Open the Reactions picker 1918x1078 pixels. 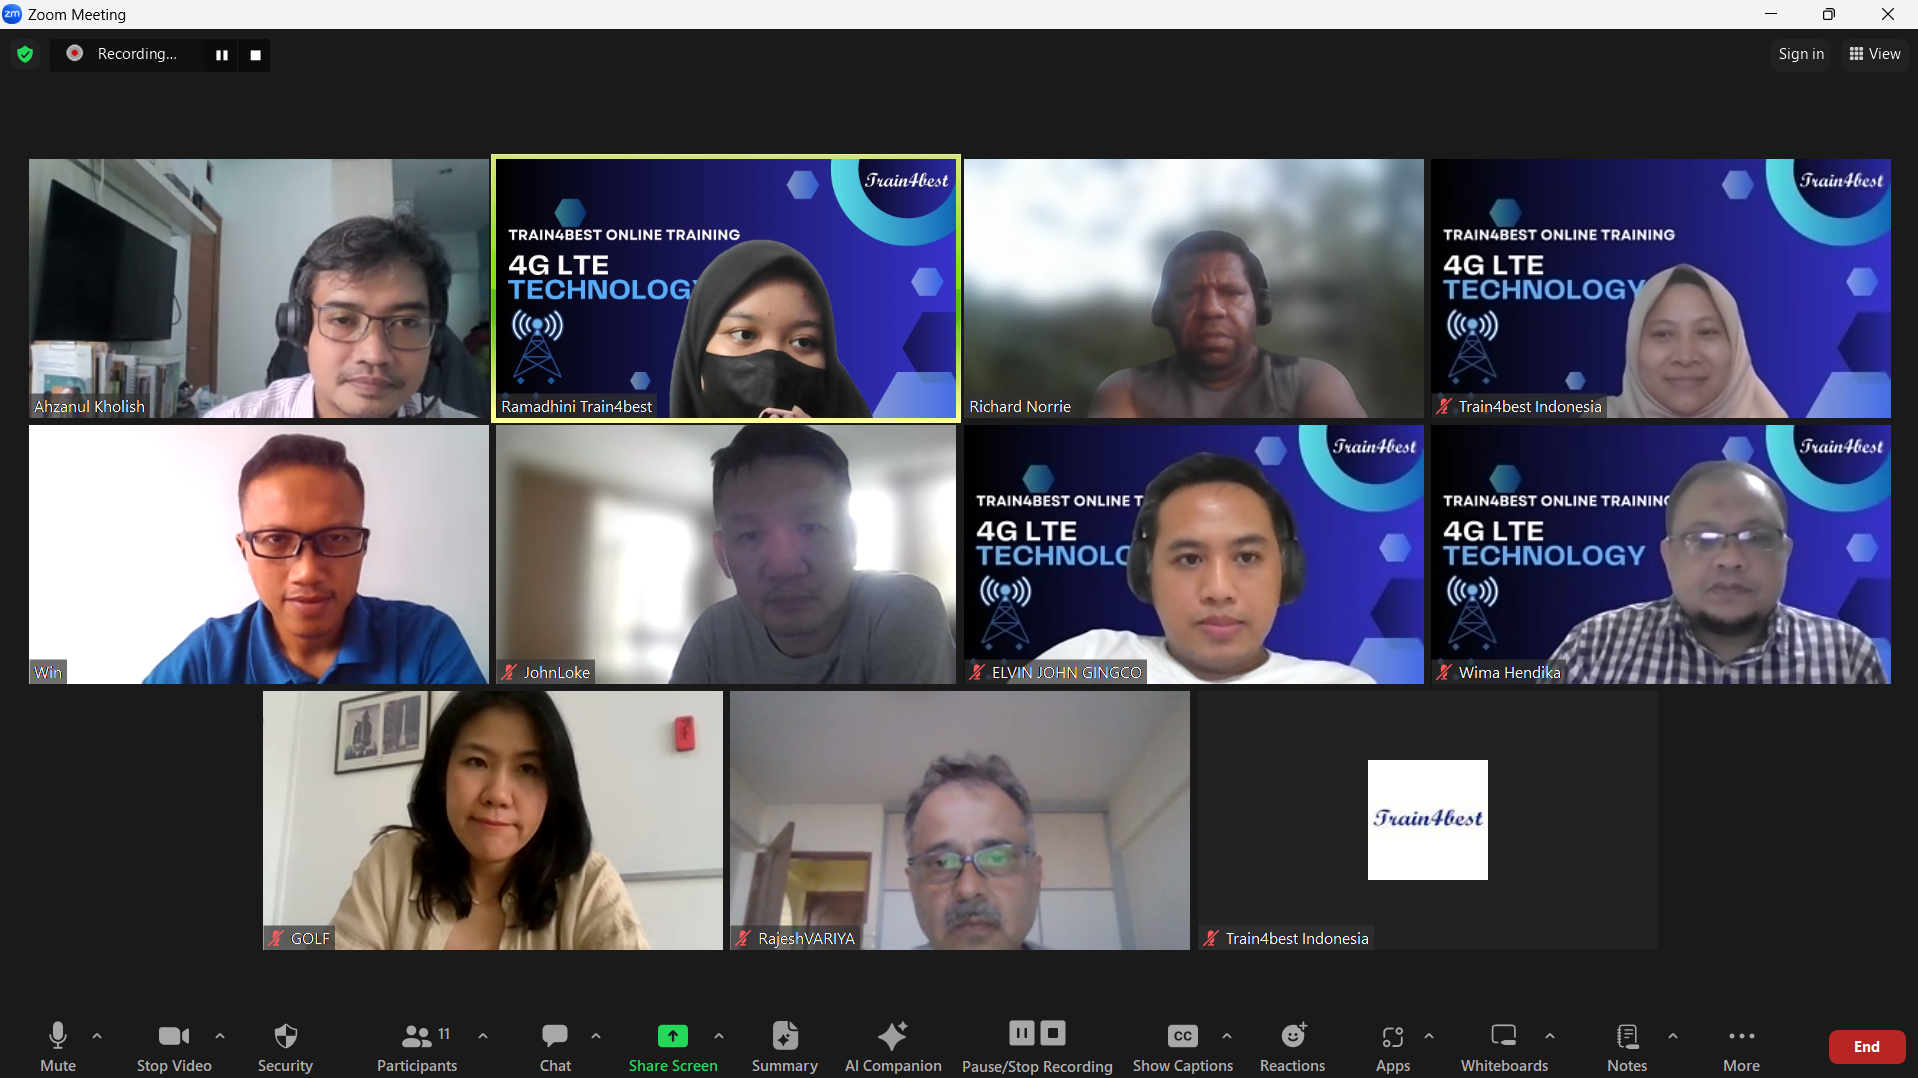click(1292, 1046)
